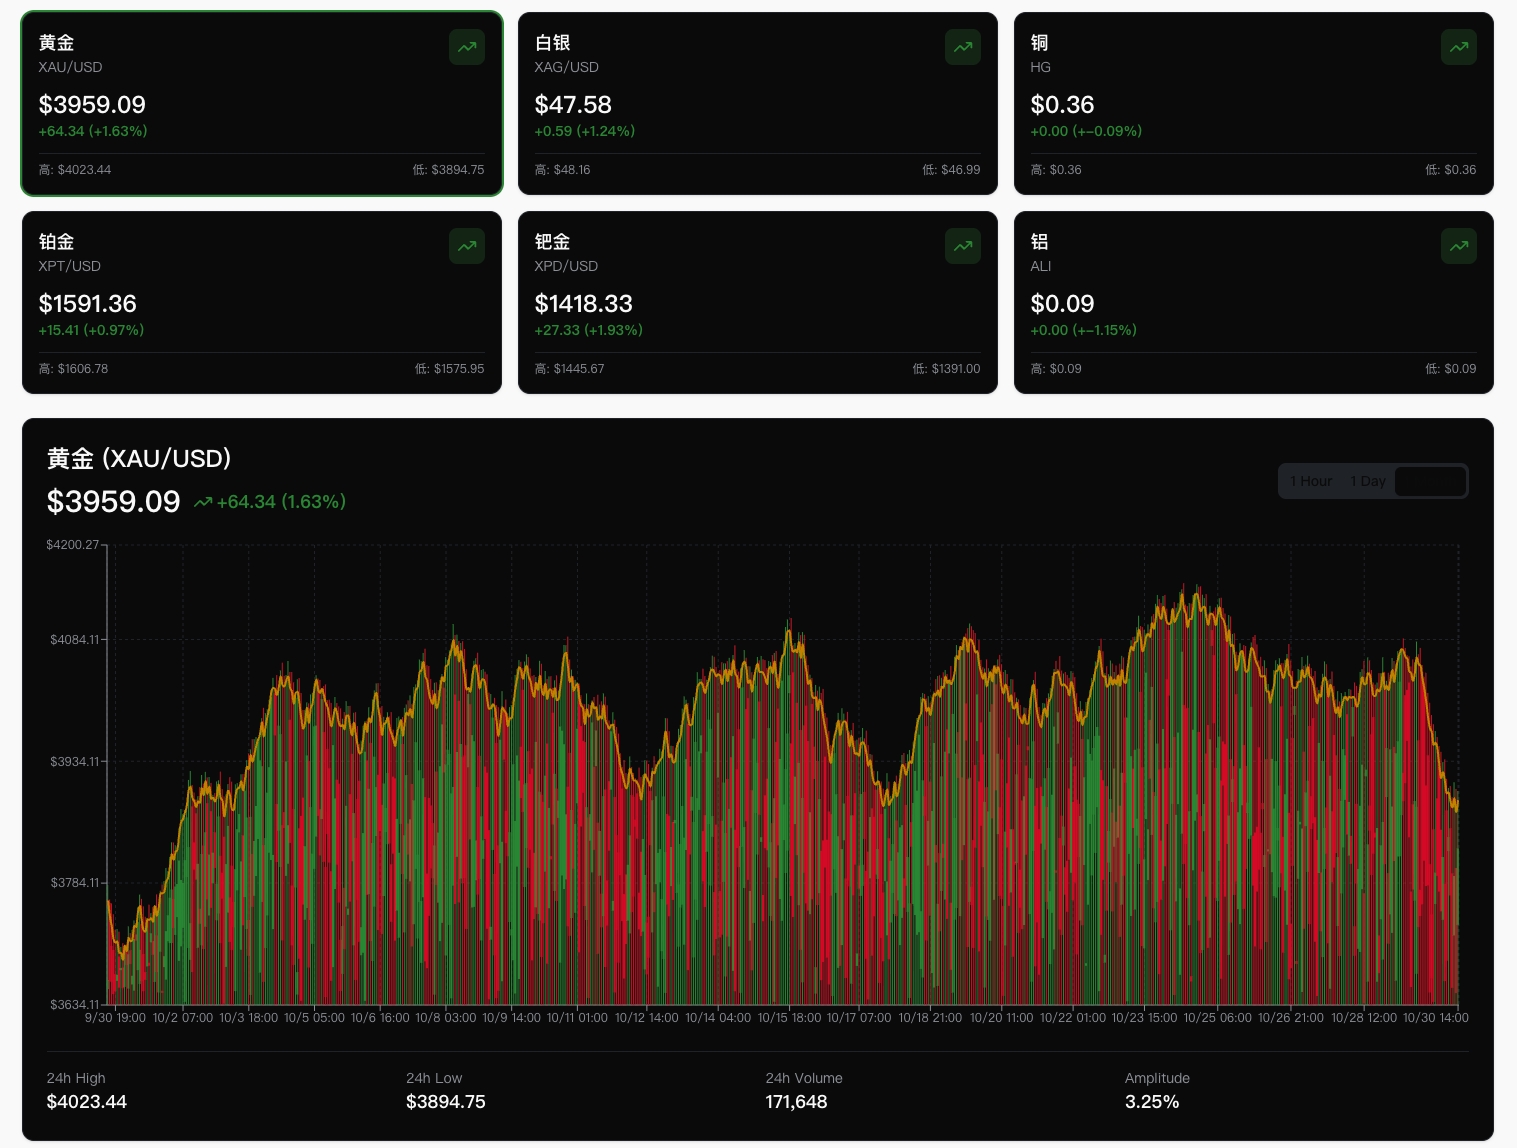Click the highlighted gold XAU/USD card
The image size is (1517, 1148).
262,103
